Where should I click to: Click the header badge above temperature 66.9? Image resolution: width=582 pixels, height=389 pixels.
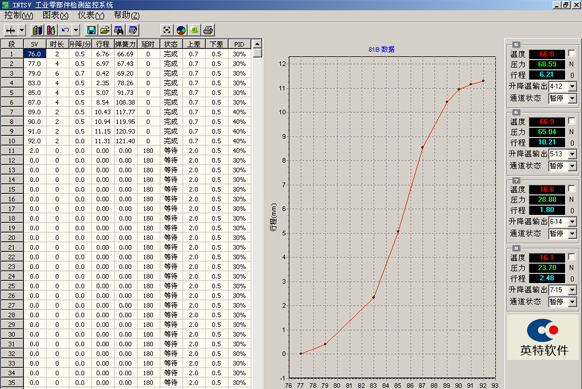click(x=516, y=112)
